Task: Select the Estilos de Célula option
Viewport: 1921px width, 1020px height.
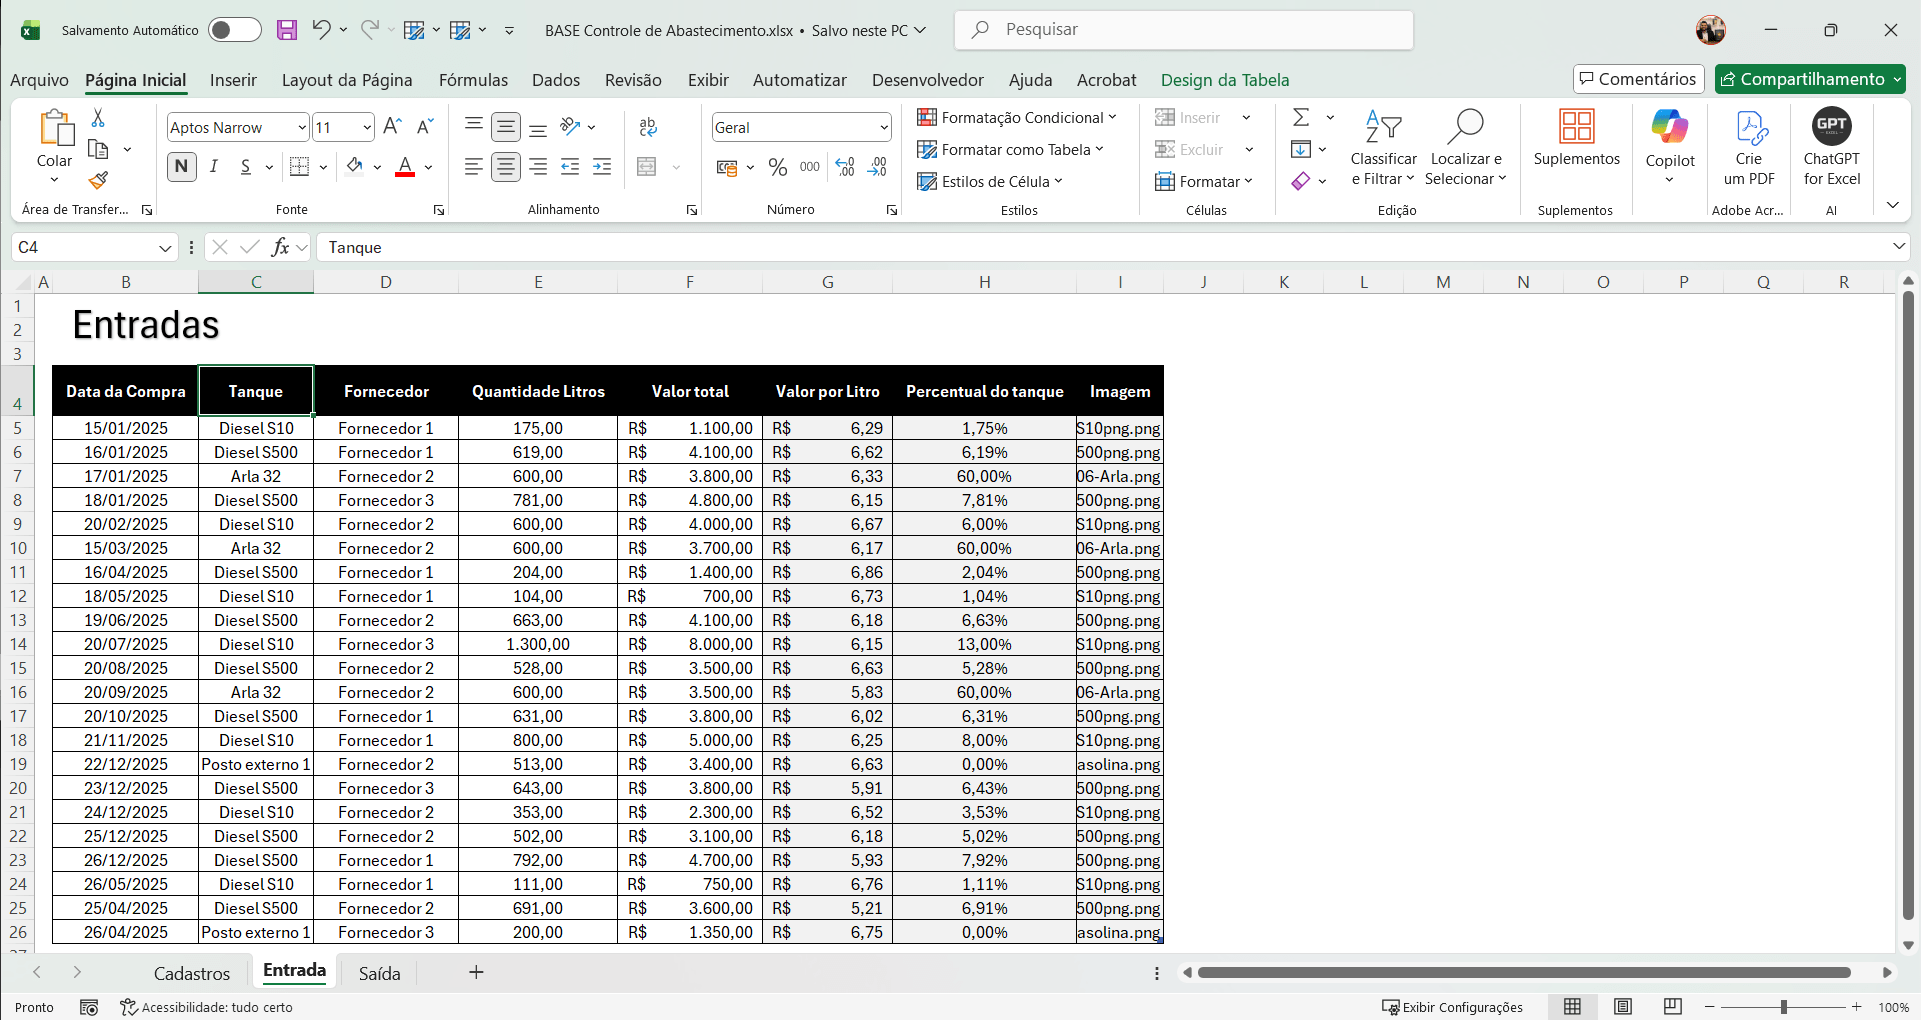Action: [989, 181]
